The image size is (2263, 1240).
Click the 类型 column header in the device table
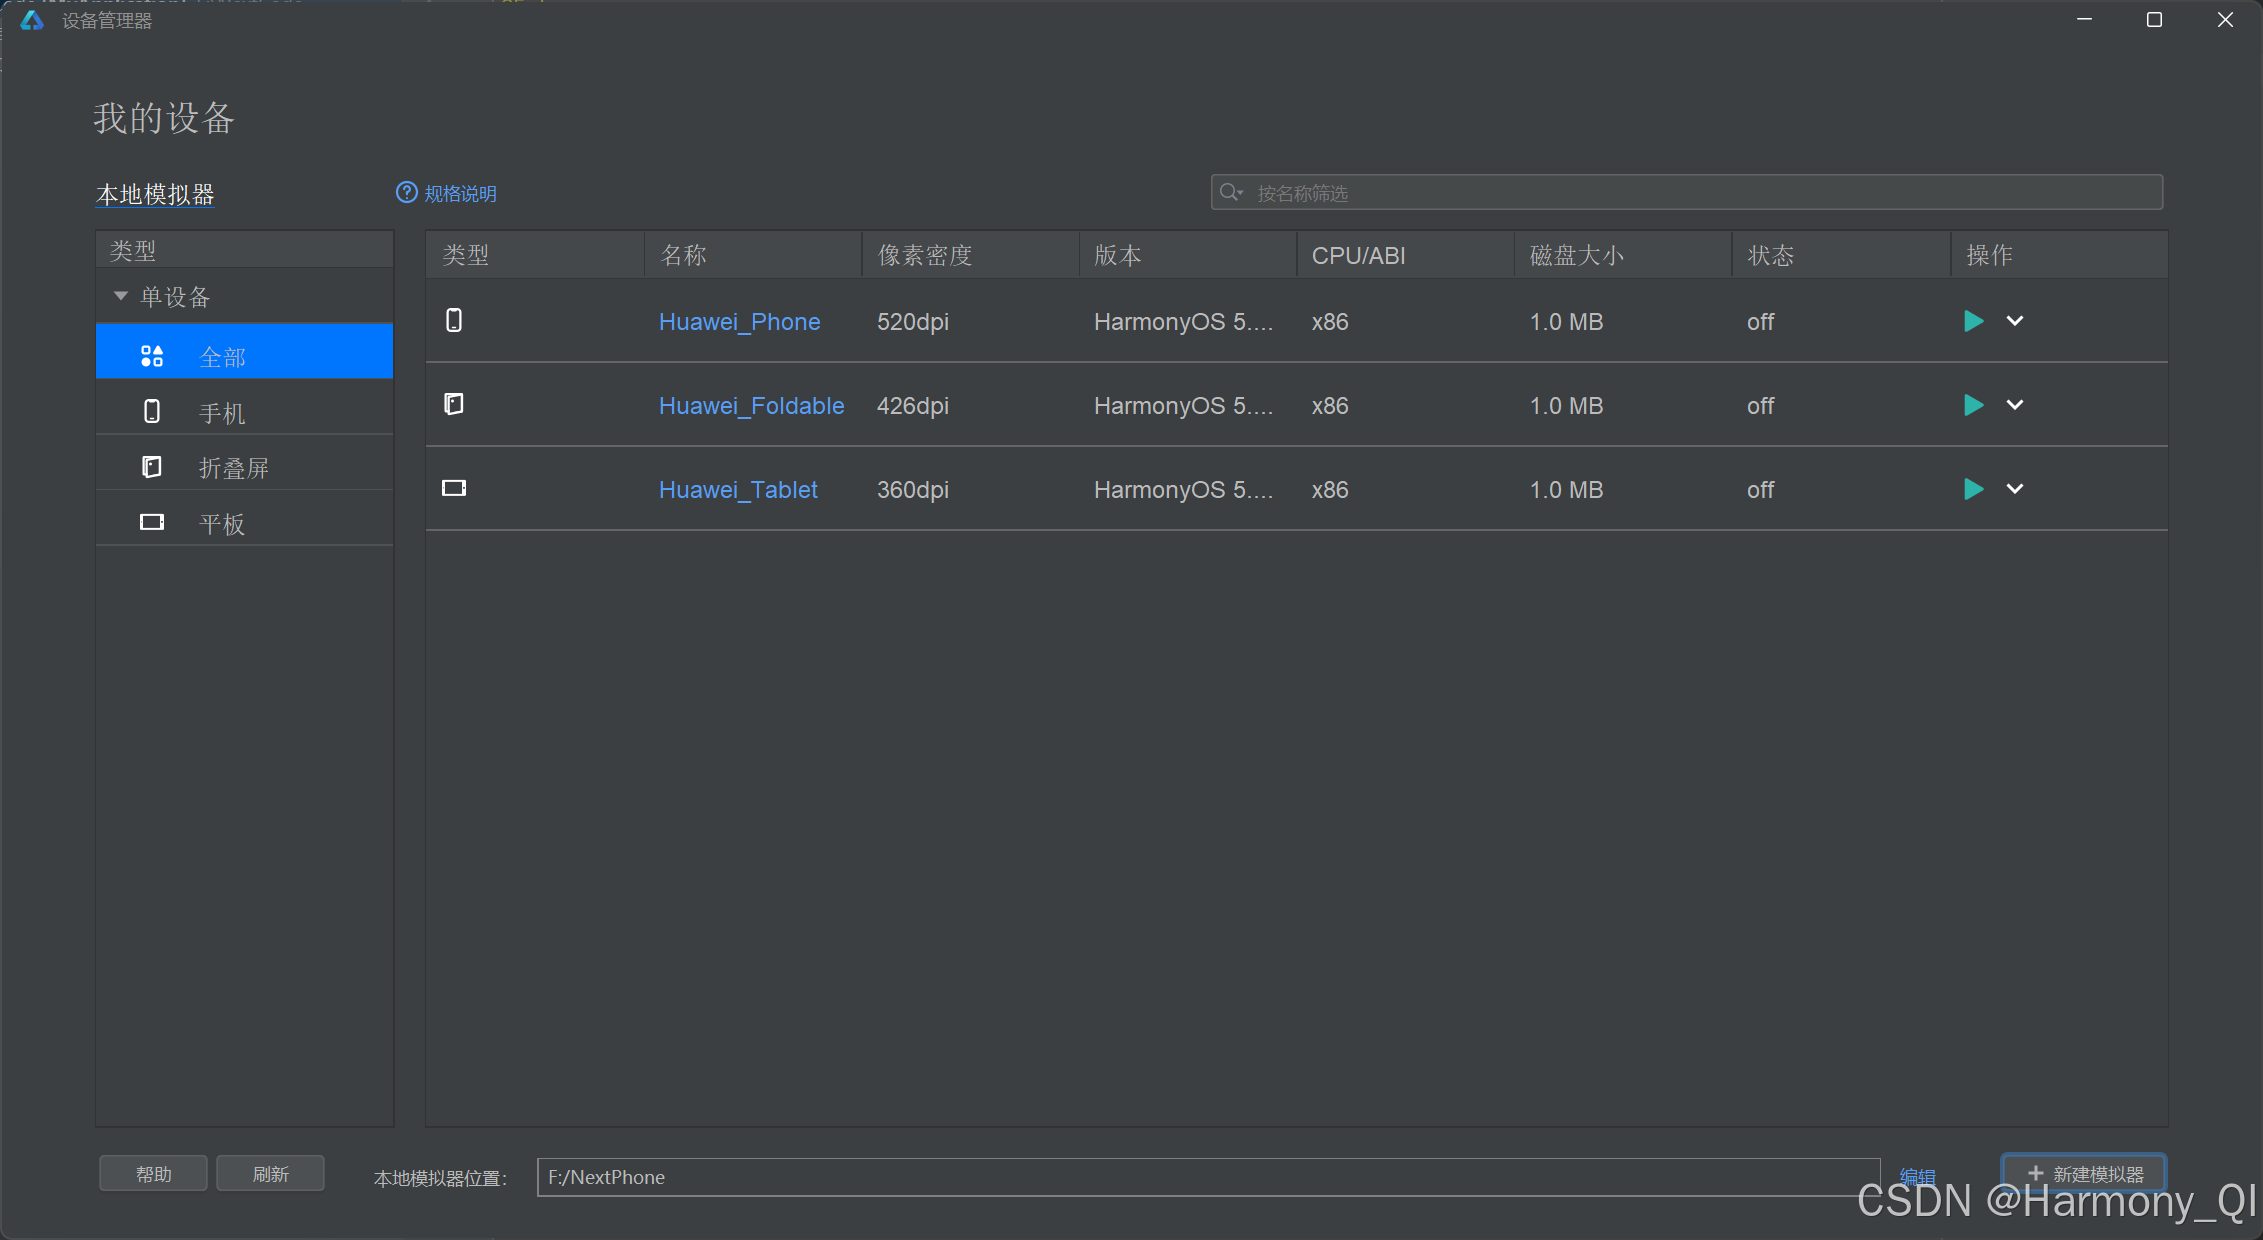[x=535, y=255]
